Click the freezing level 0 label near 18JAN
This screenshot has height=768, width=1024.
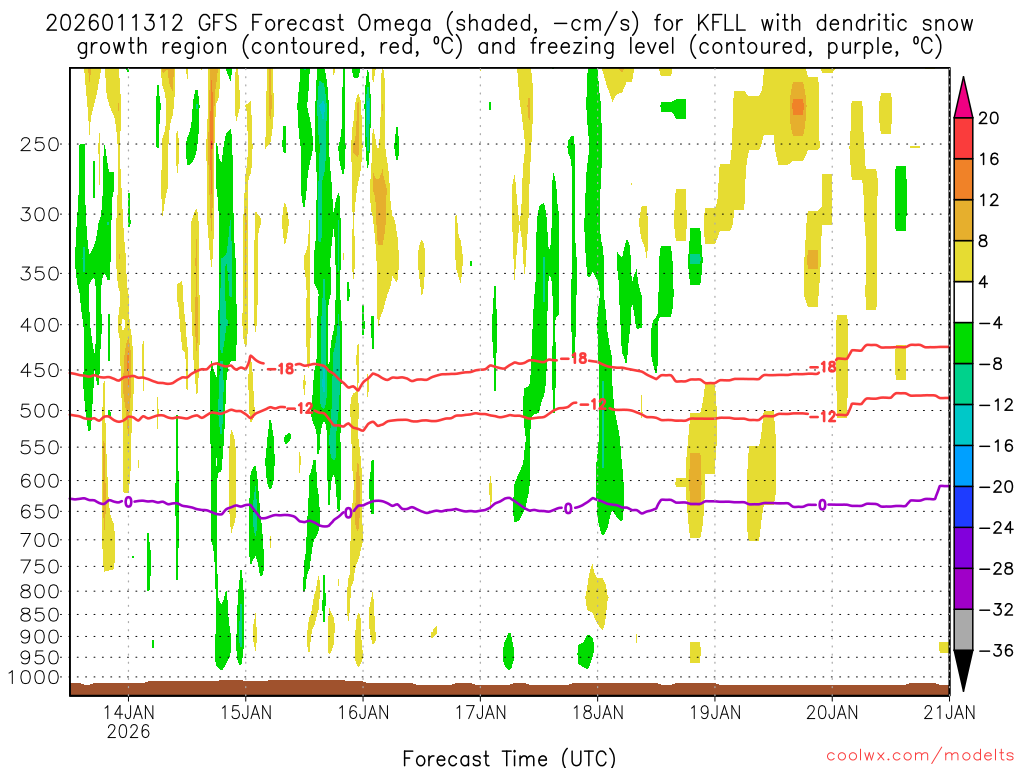coord(568,508)
